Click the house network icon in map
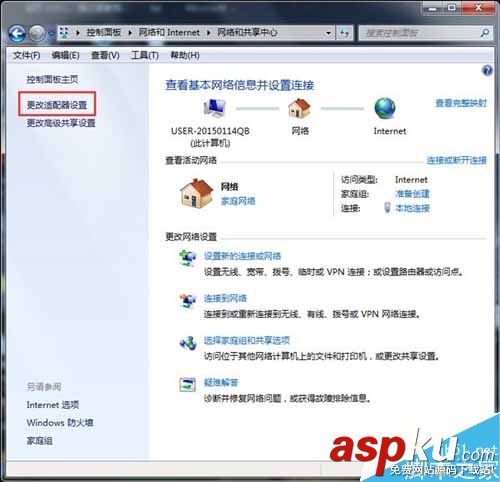 click(299, 108)
